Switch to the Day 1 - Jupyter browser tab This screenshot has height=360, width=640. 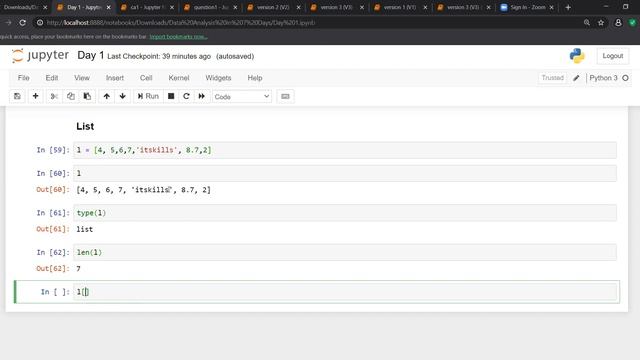click(84, 7)
